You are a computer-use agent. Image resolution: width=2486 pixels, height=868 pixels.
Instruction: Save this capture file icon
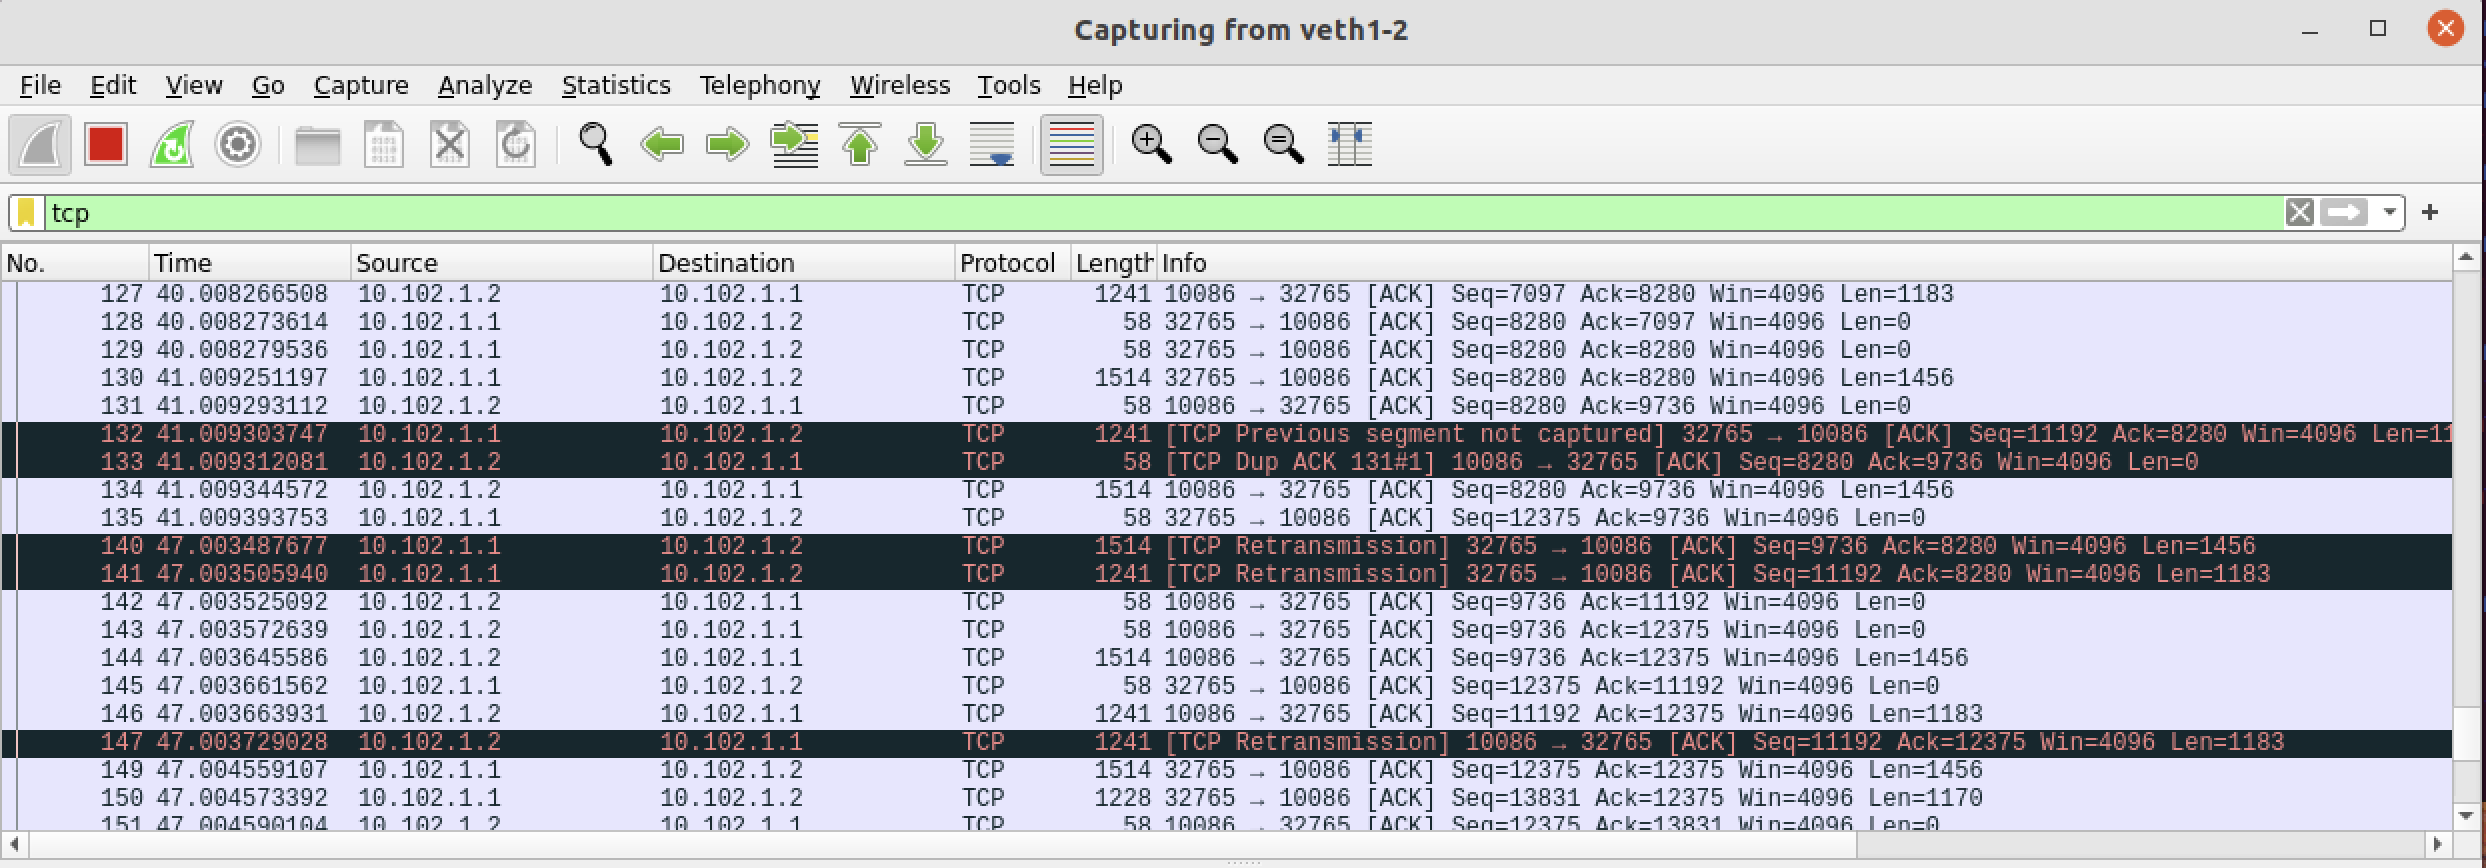click(x=384, y=145)
